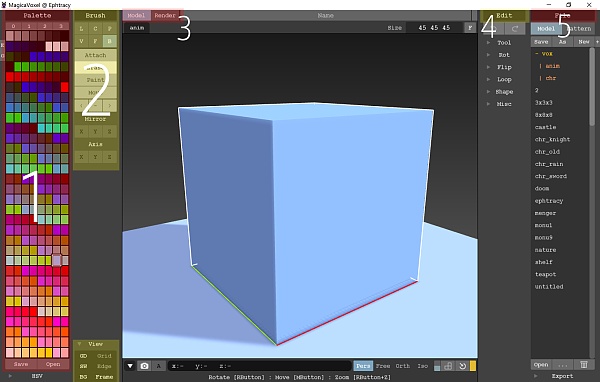The height and width of the screenshot is (382, 600).
Task: Click the A button beside the camera
Action: pyautogui.click(x=158, y=366)
